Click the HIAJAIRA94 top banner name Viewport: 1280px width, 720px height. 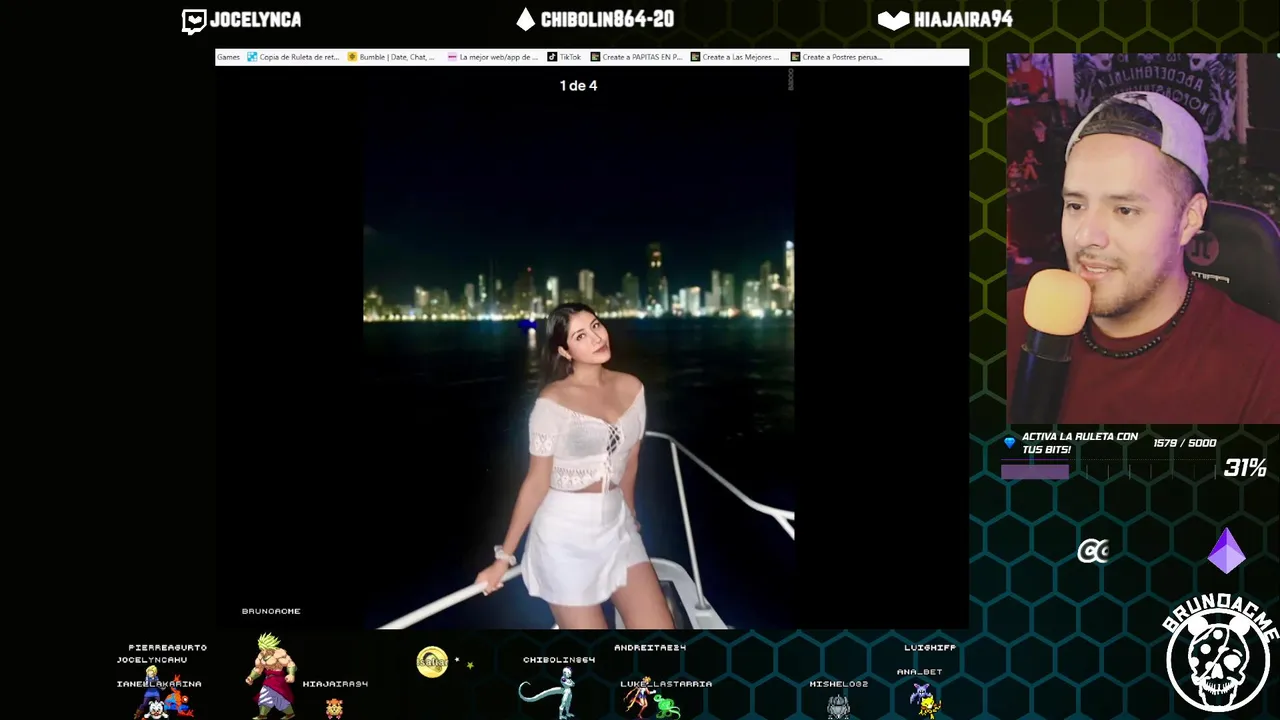962,20
